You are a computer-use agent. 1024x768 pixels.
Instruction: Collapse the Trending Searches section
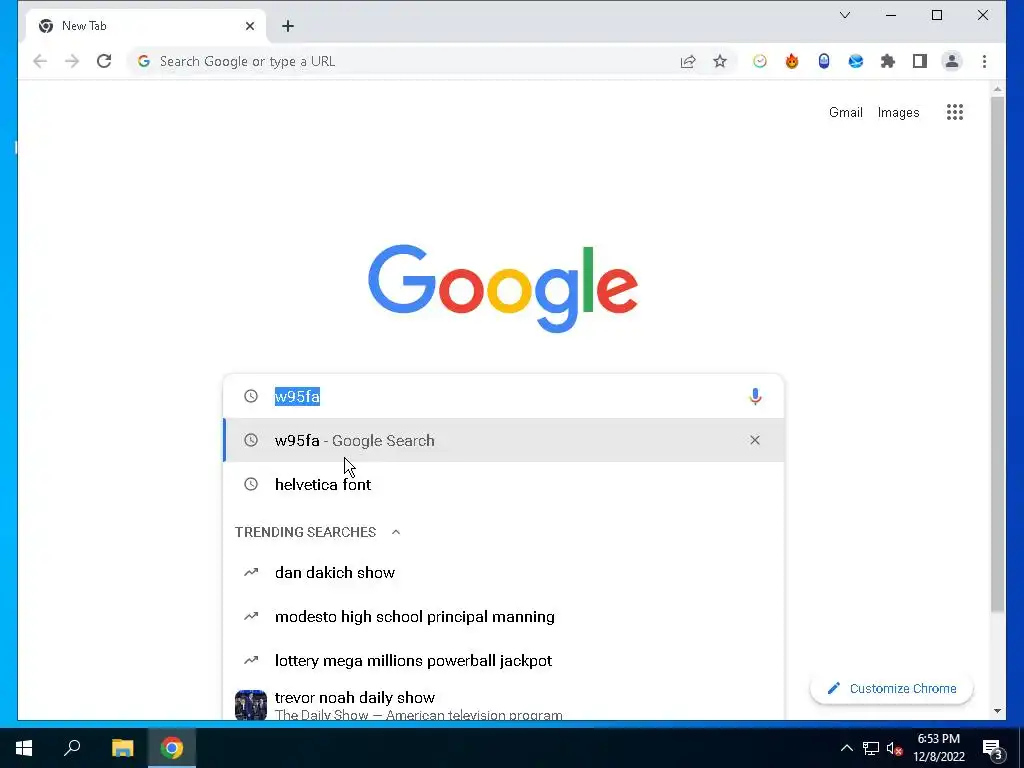tap(396, 532)
